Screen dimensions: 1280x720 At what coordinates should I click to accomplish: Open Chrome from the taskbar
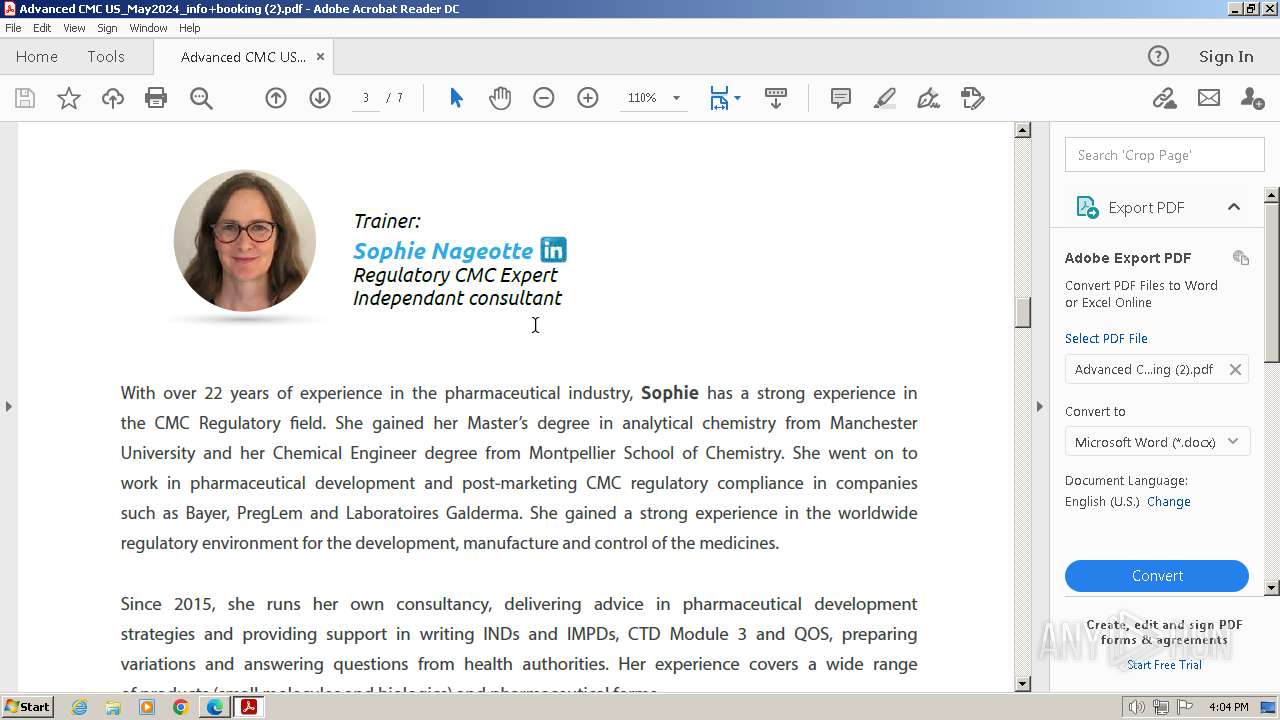click(x=181, y=707)
